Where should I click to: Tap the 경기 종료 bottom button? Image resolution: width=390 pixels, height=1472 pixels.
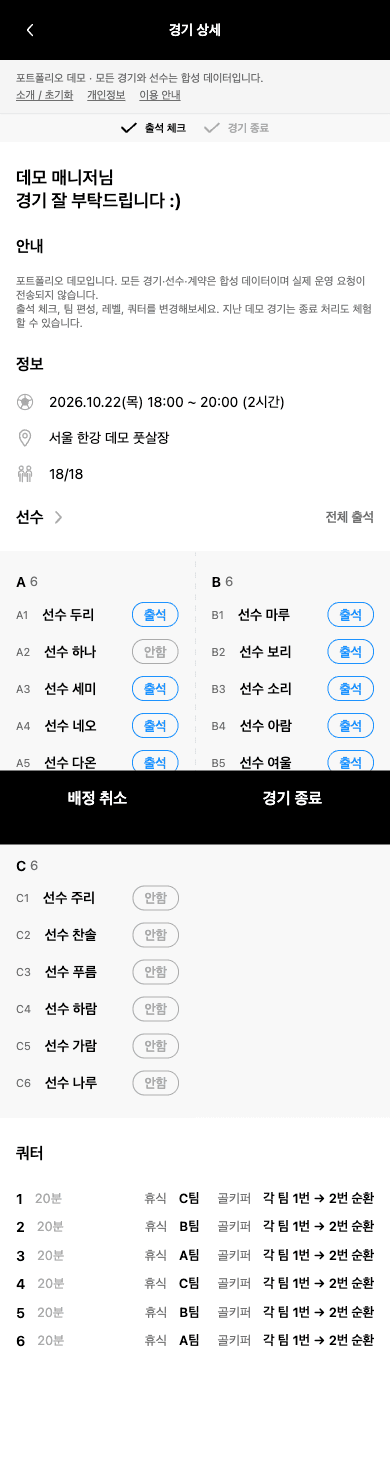coord(292,798)
